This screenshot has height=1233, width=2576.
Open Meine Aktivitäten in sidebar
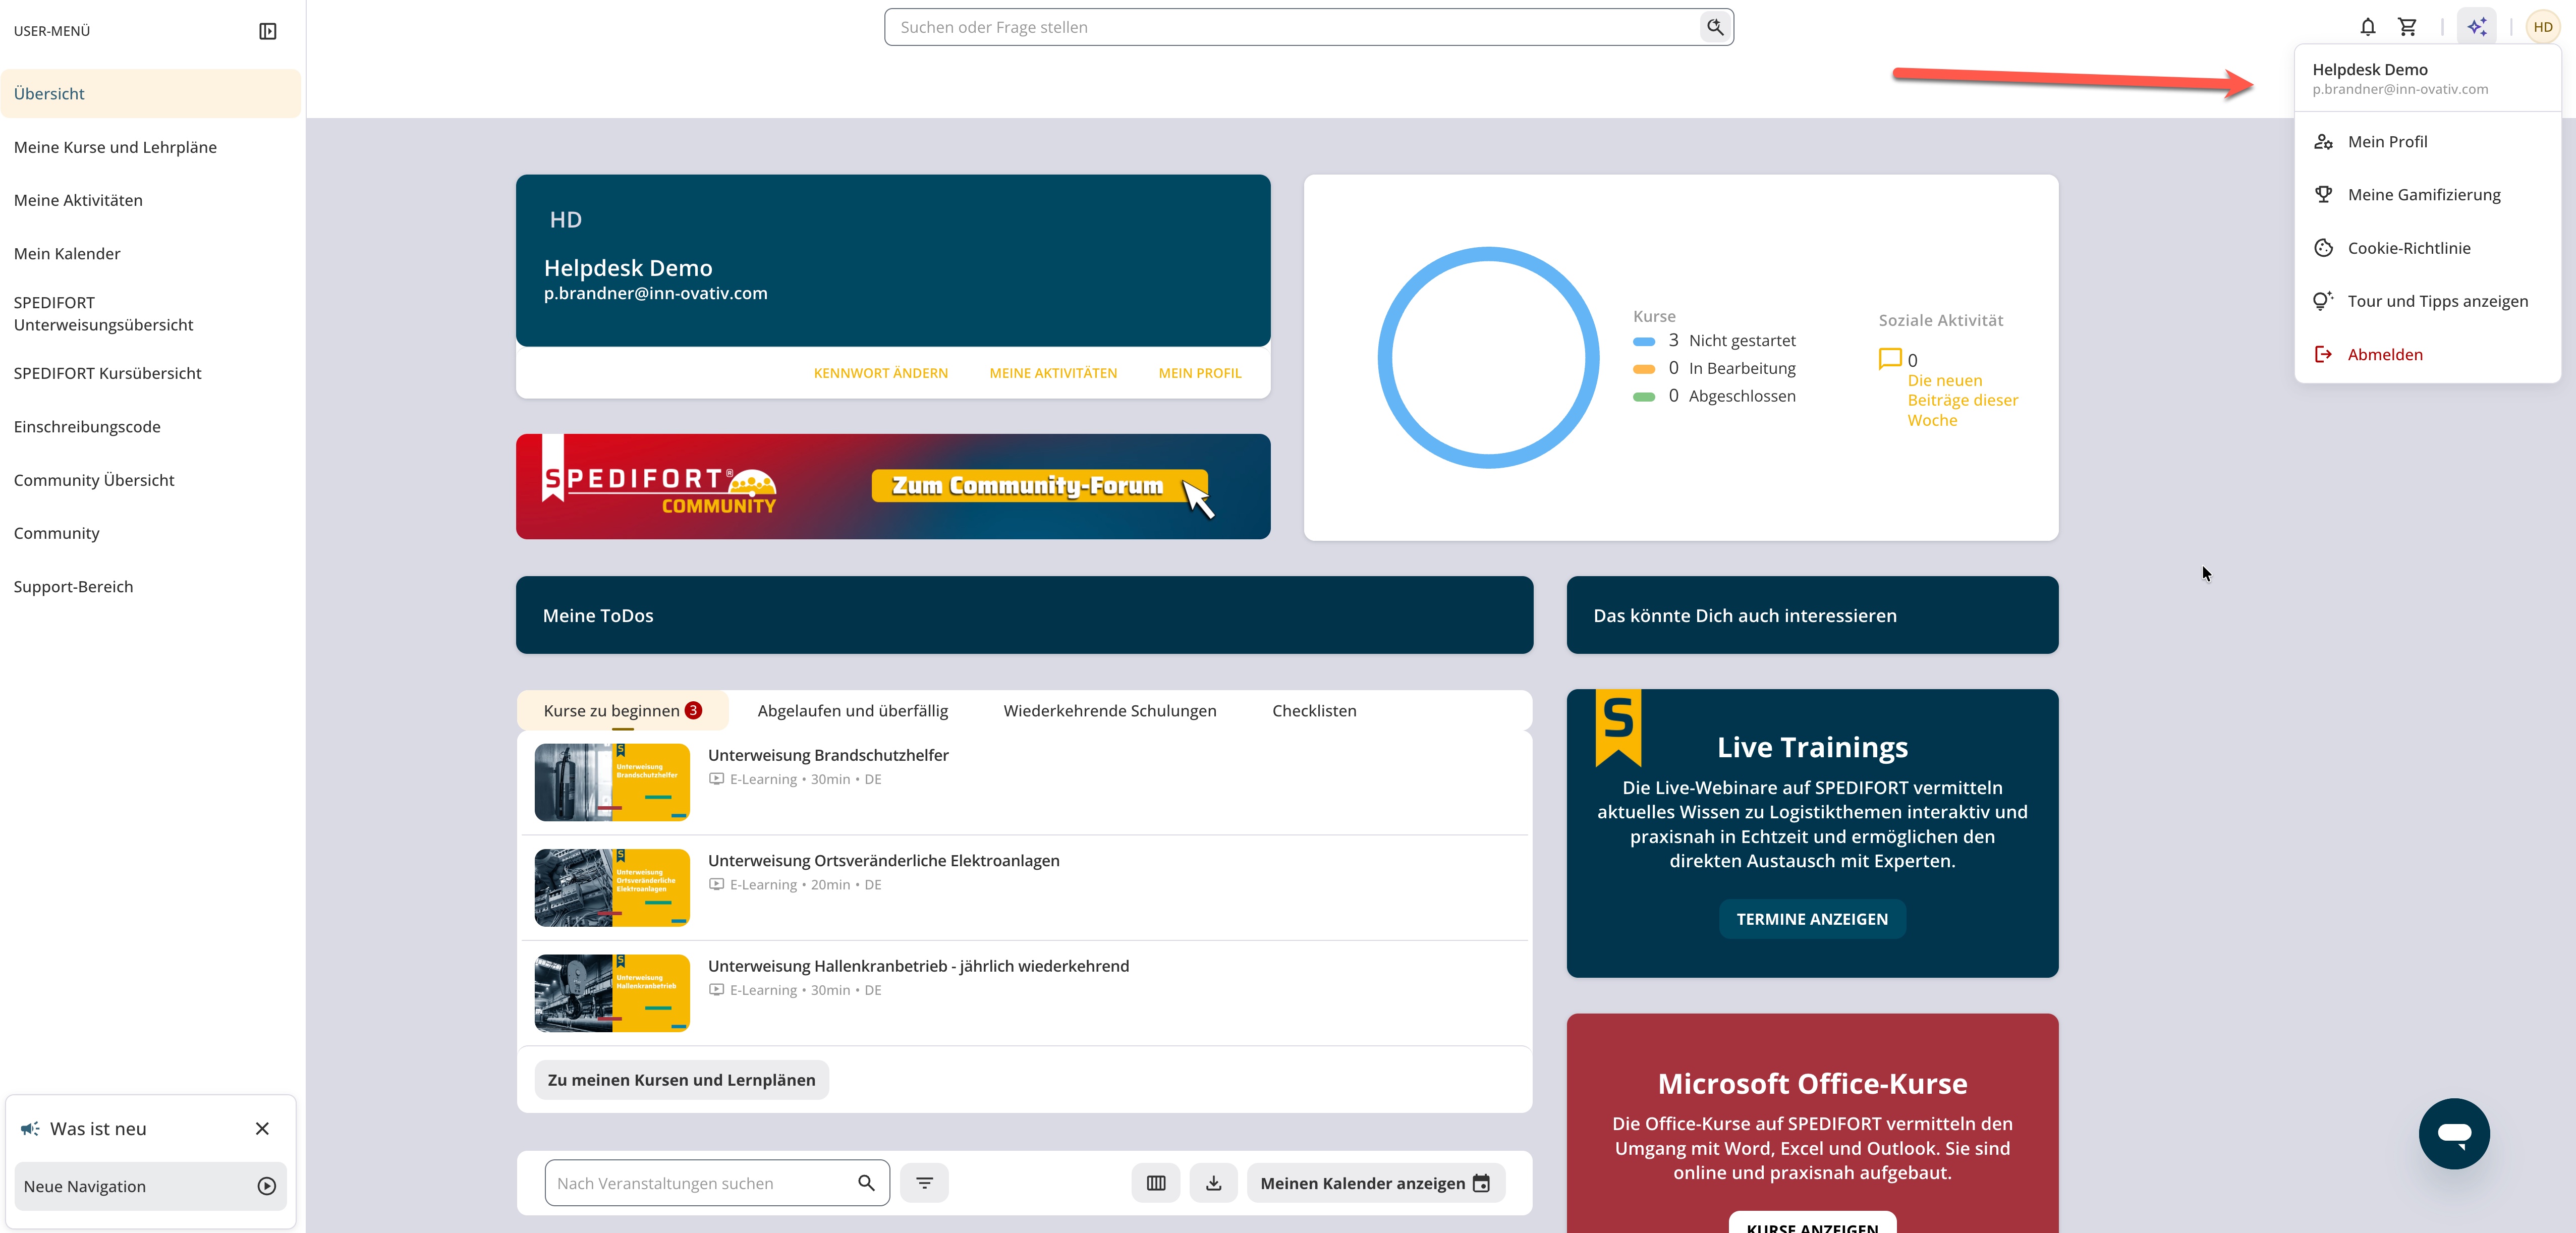click(150, 200)
